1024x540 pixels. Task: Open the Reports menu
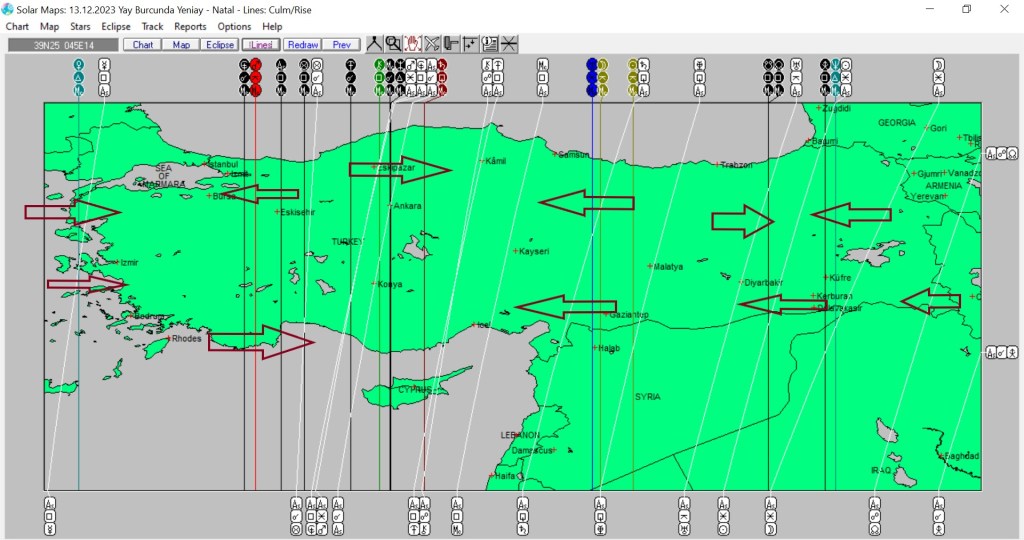point(190,26)
